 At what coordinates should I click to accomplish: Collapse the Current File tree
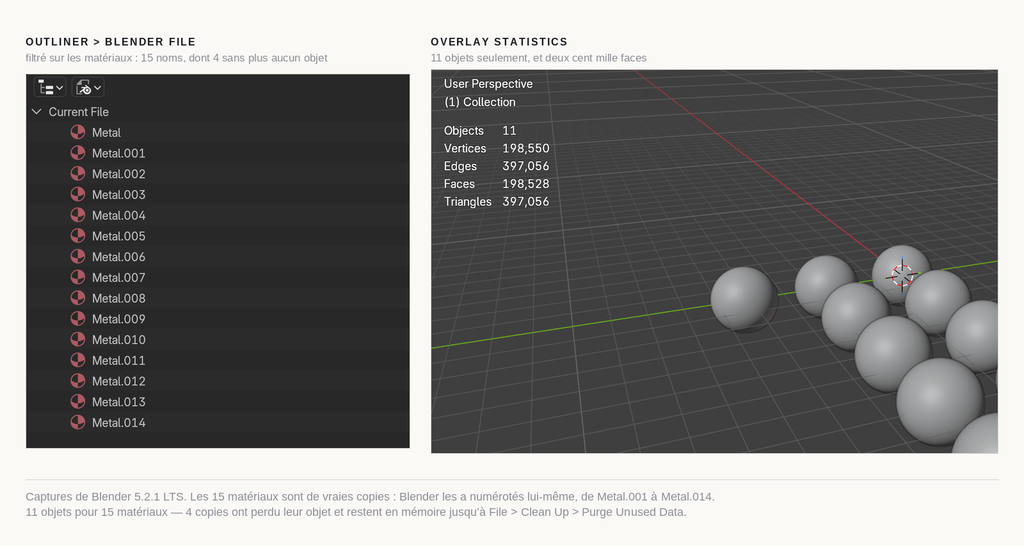[x=37, y=112]
